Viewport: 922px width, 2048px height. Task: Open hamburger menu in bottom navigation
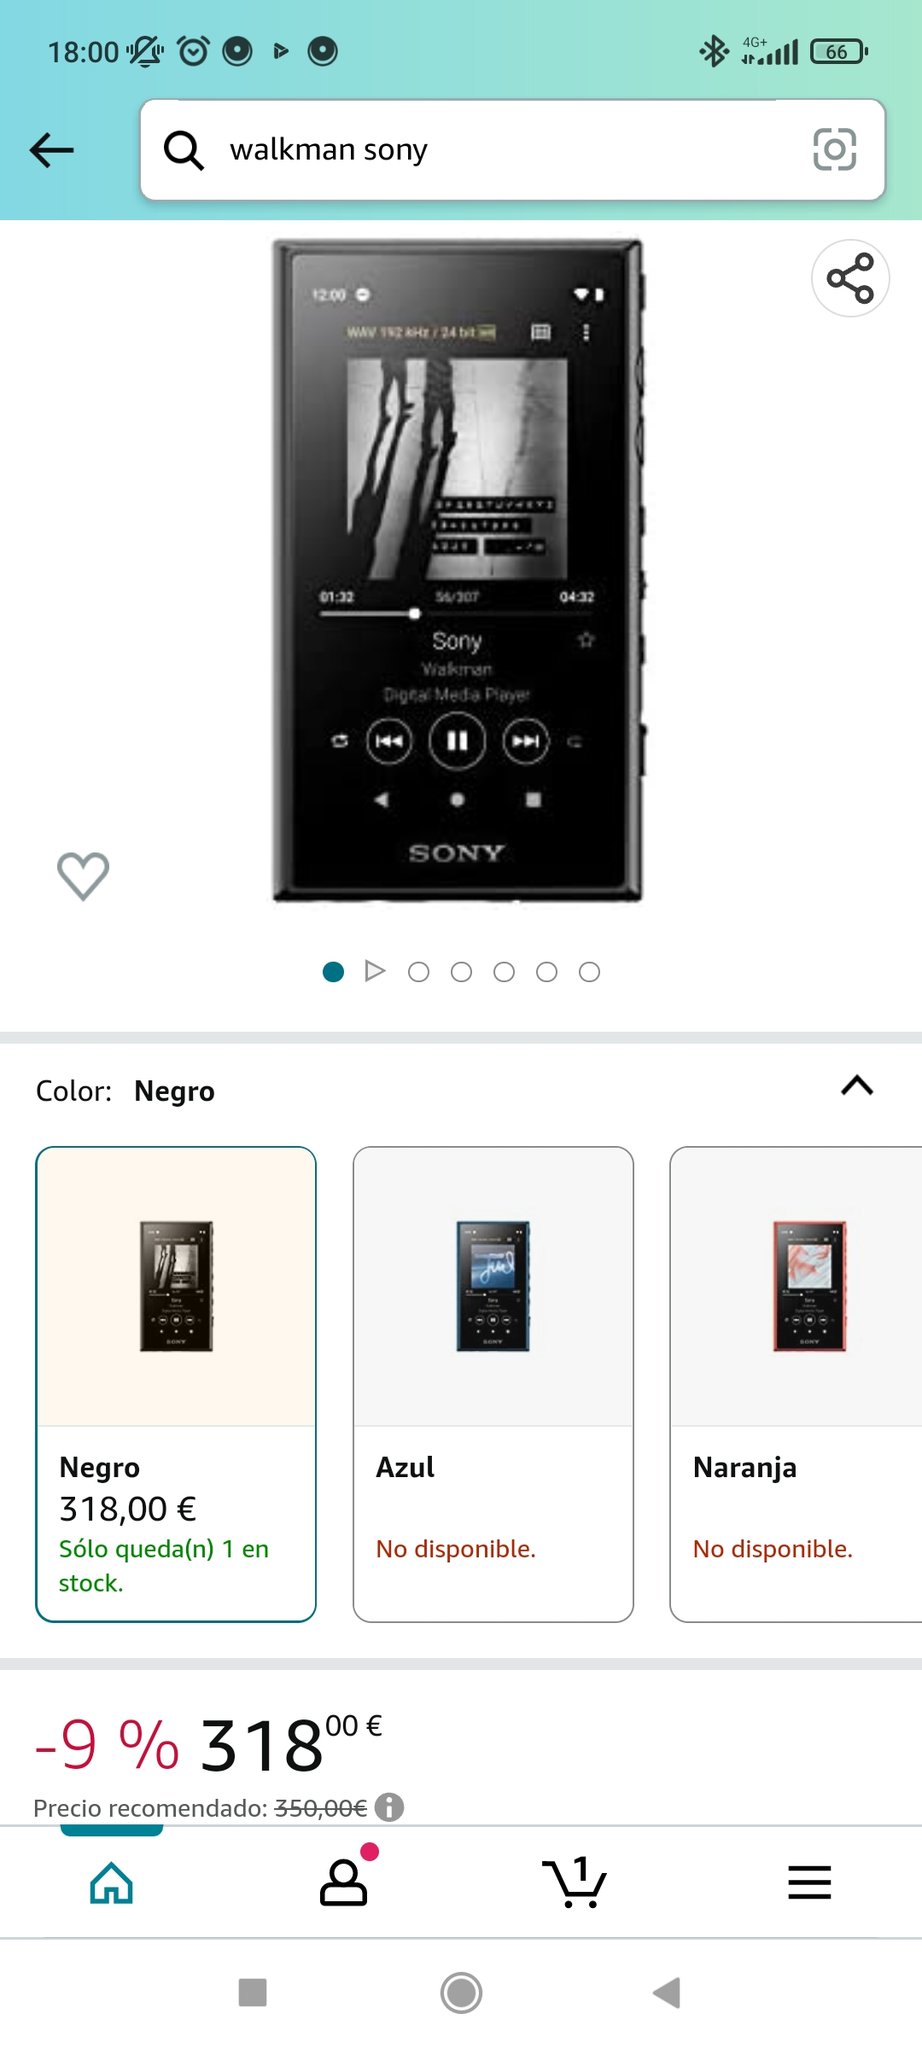(809, 1882)
